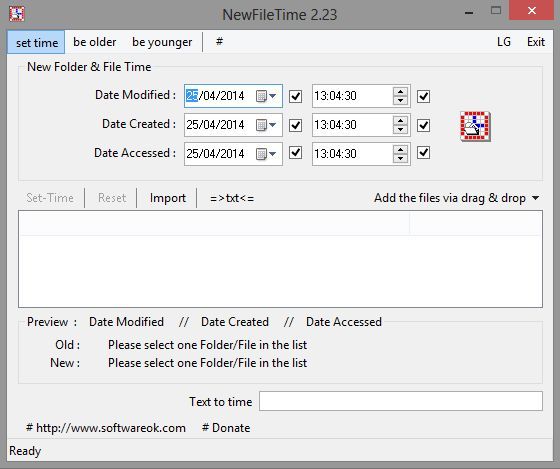Open calendar for Date Accessed

pos(266,154)
